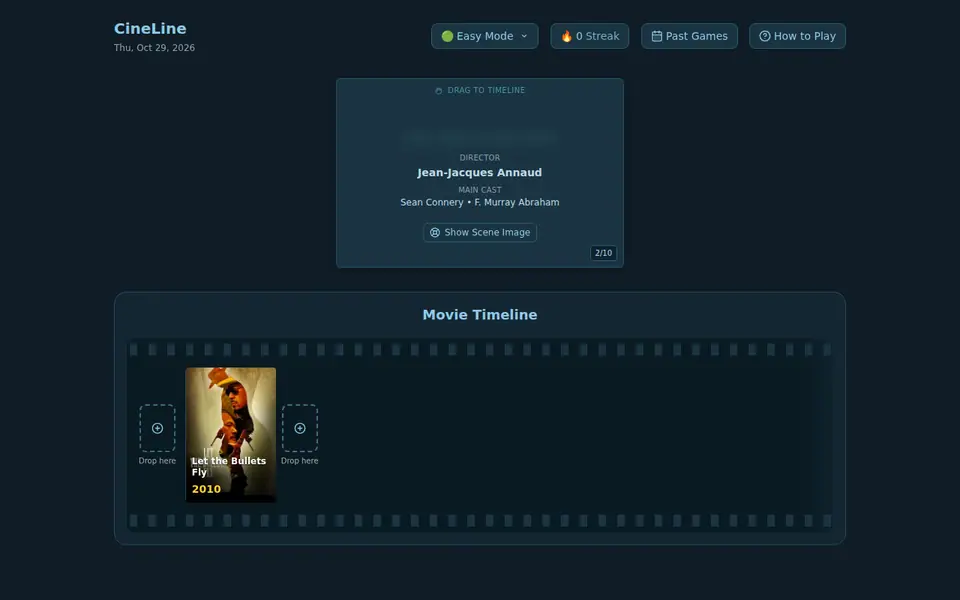Click the plus icon in the first drop zone
The width and height of the screenshot is (960, 600).
pos(157,428)
